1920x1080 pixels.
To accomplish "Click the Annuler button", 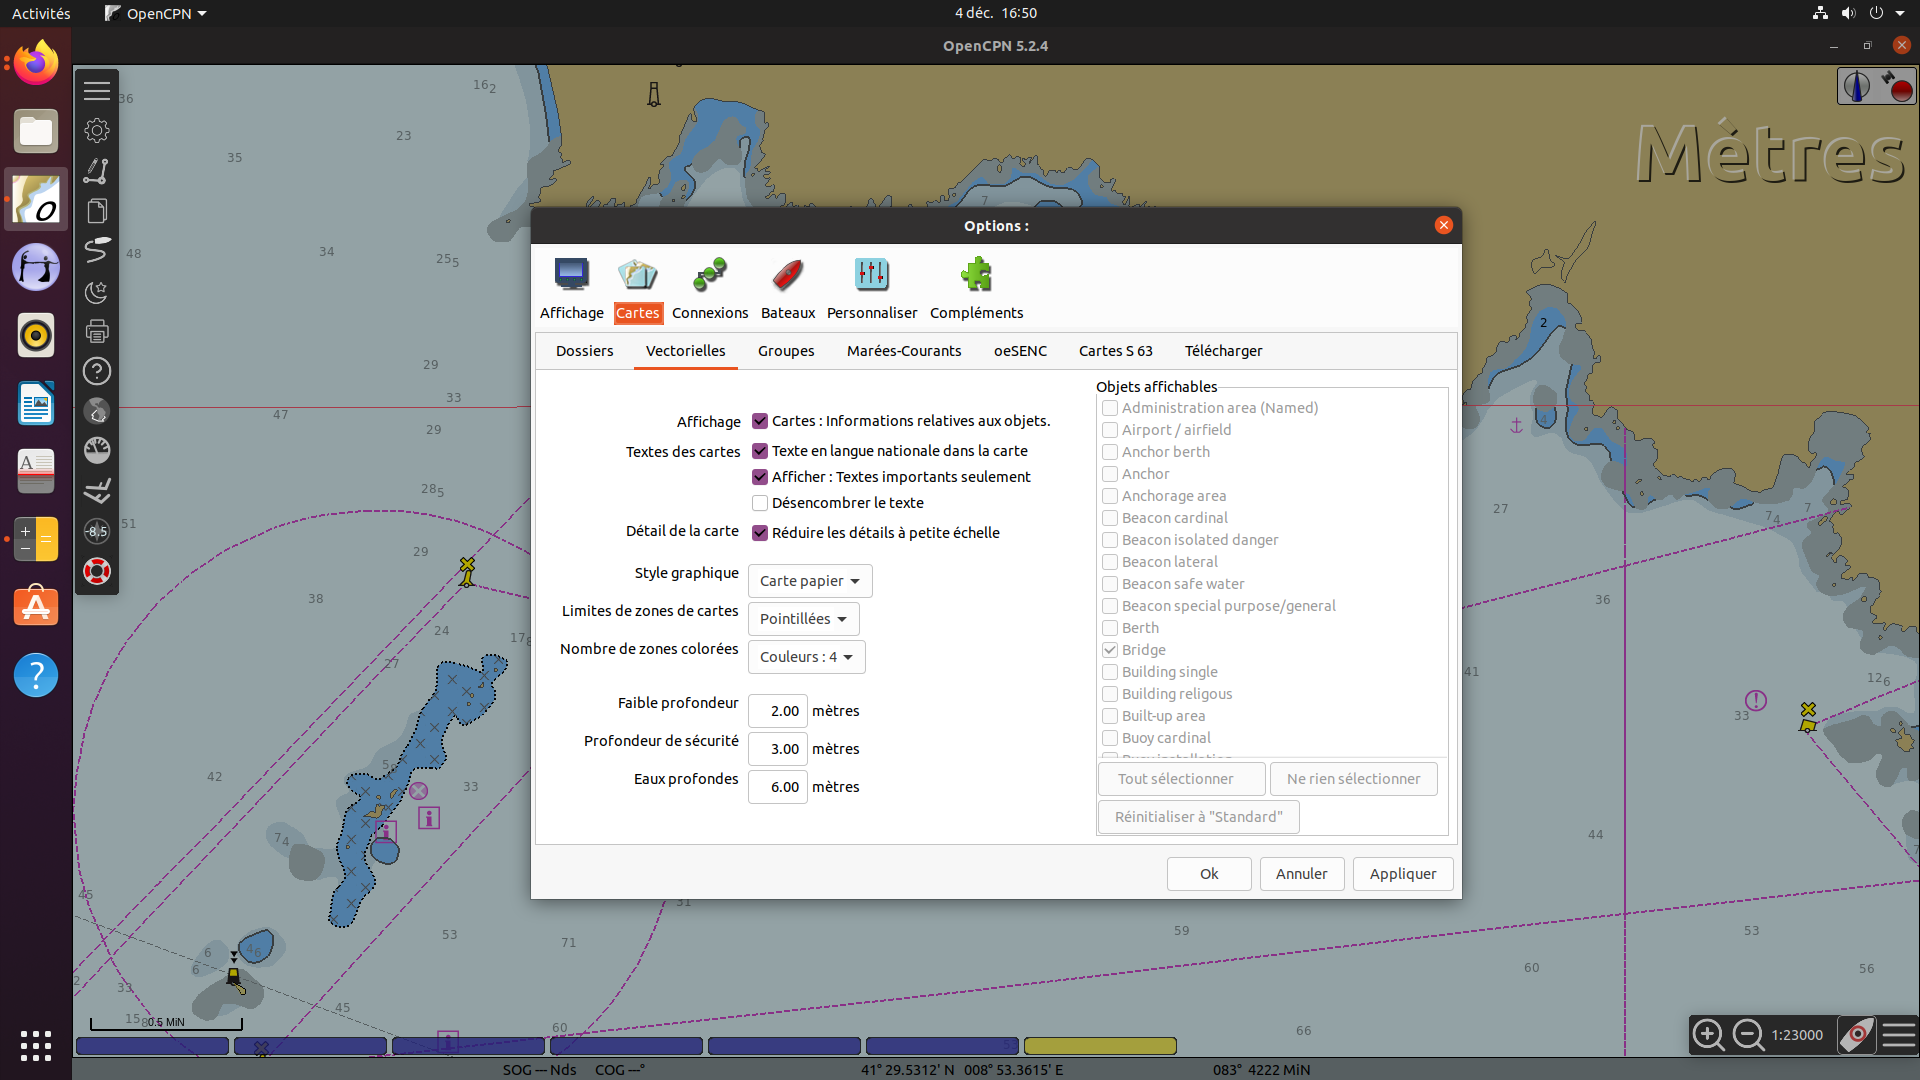I will coord(1302,874).
